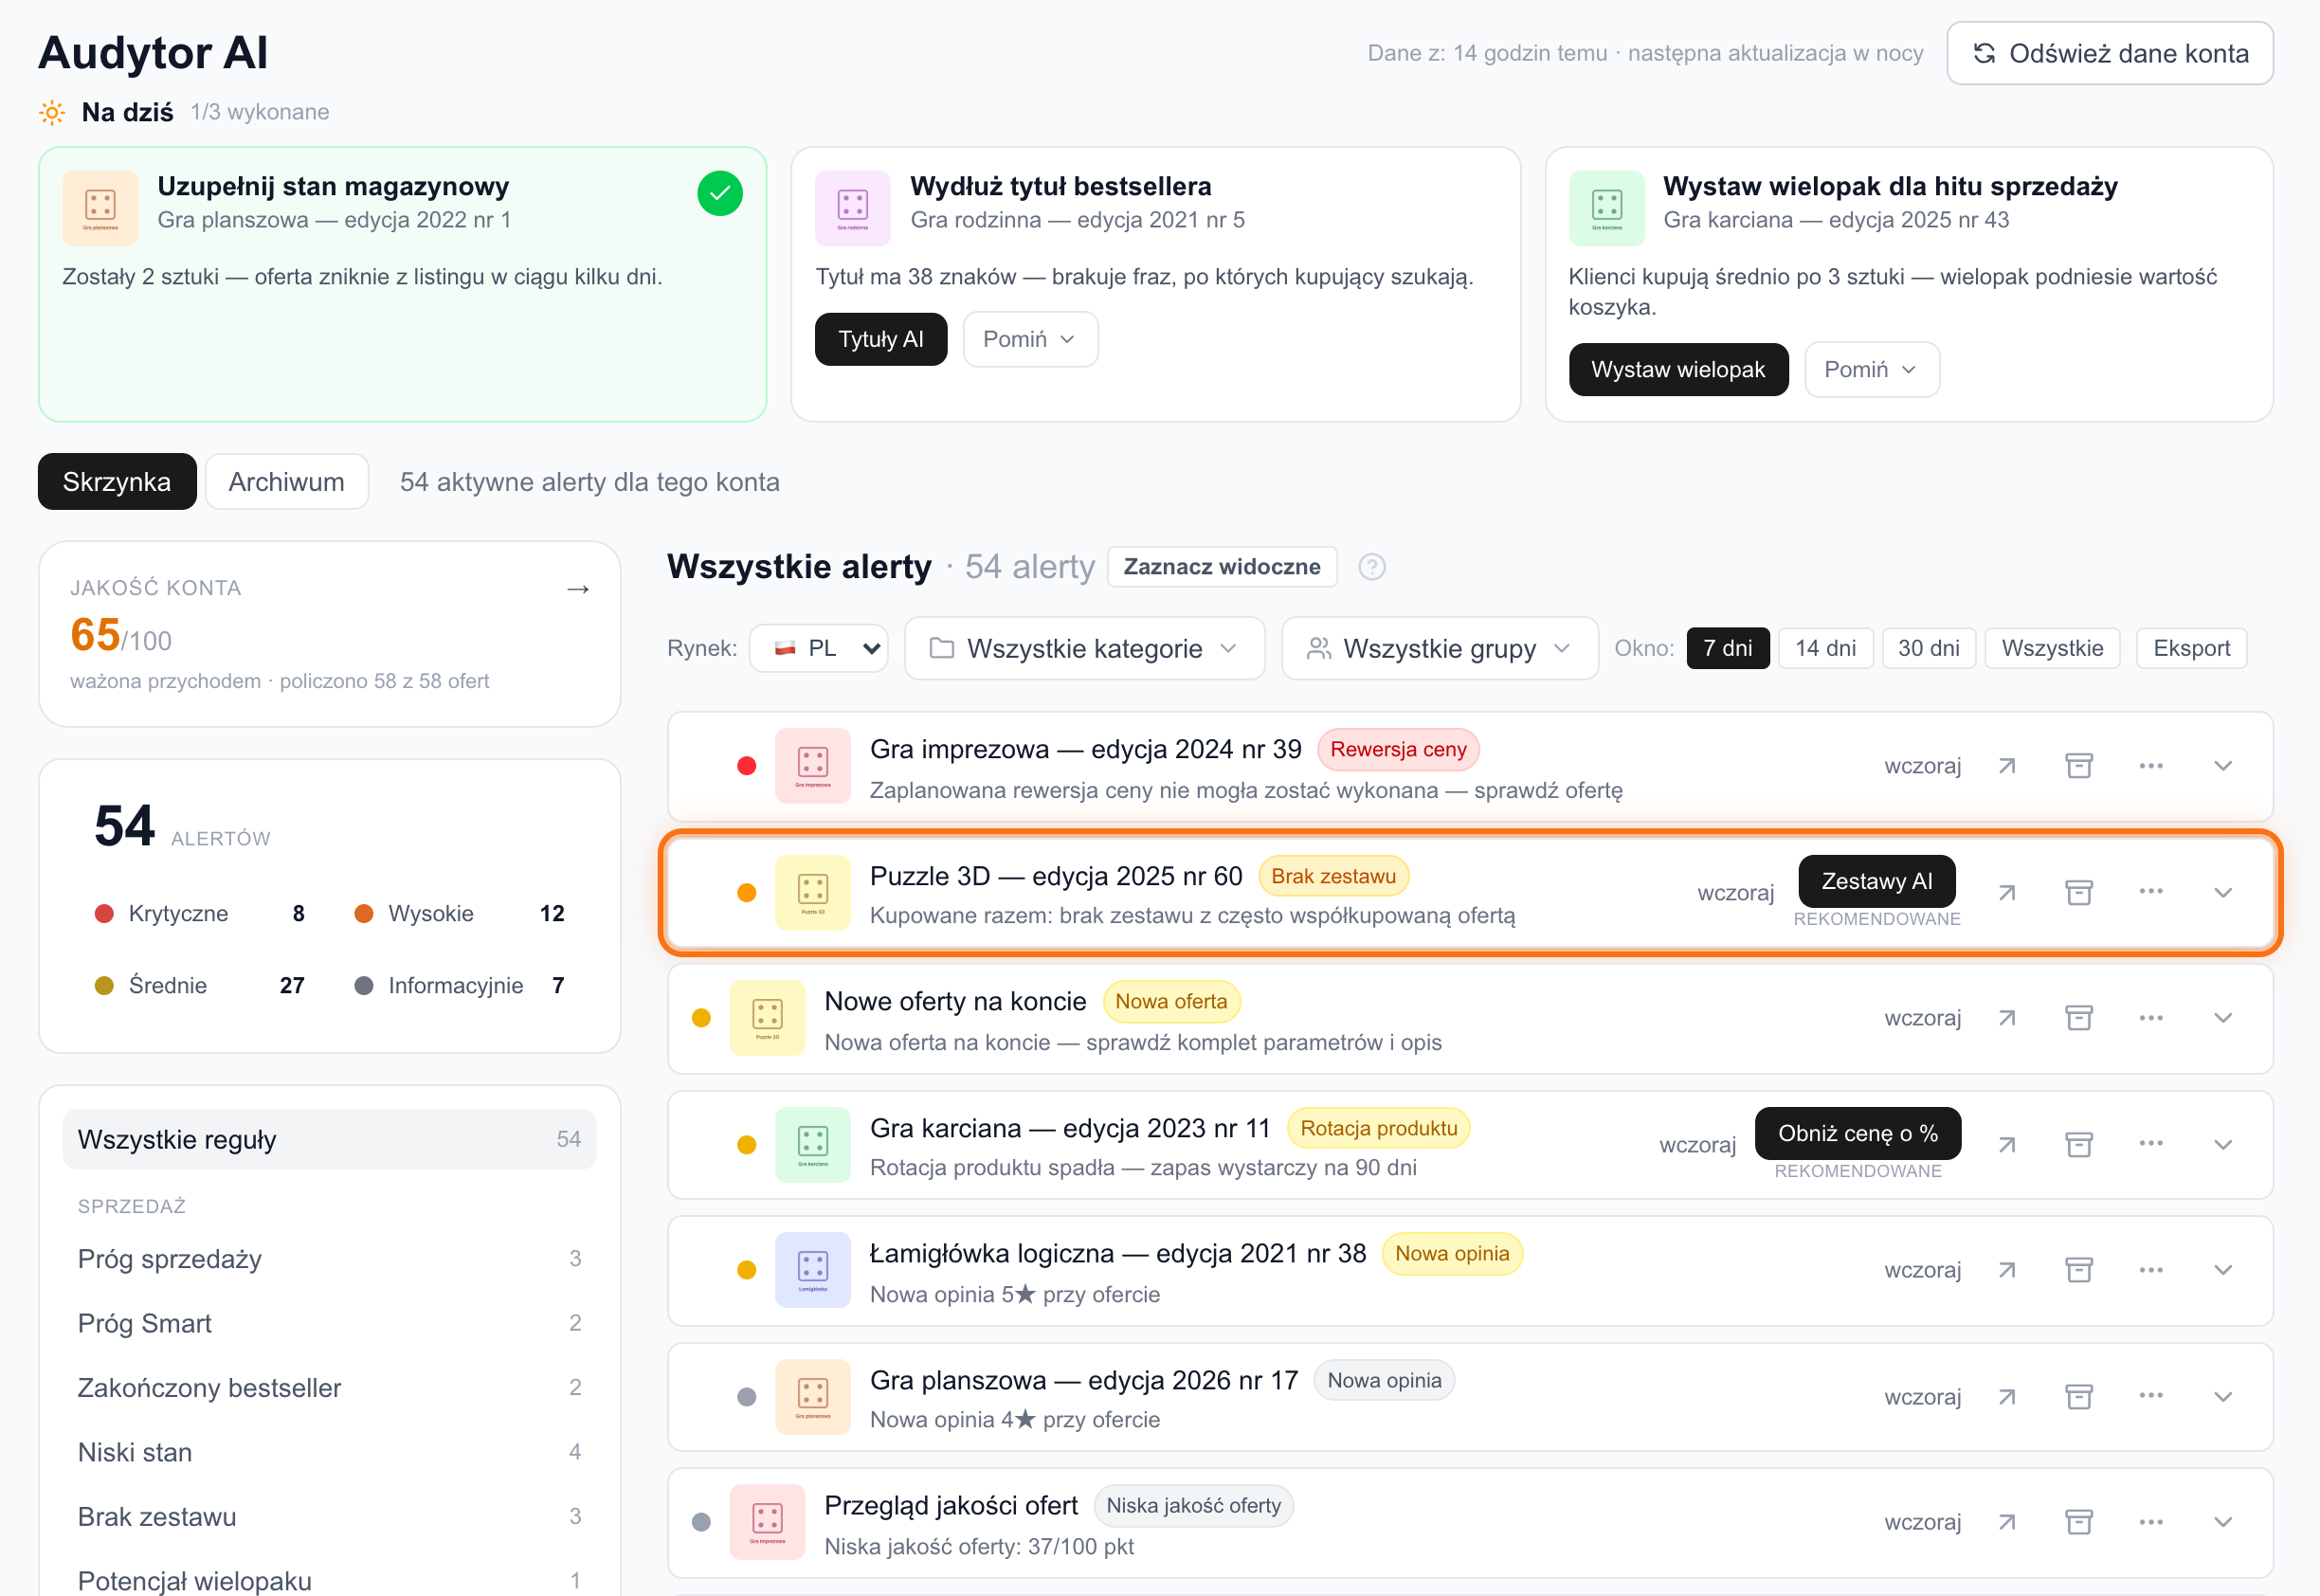
Task: Expand the Puzzle 3D nr 60 alert row
Action: click(2222, 892)
